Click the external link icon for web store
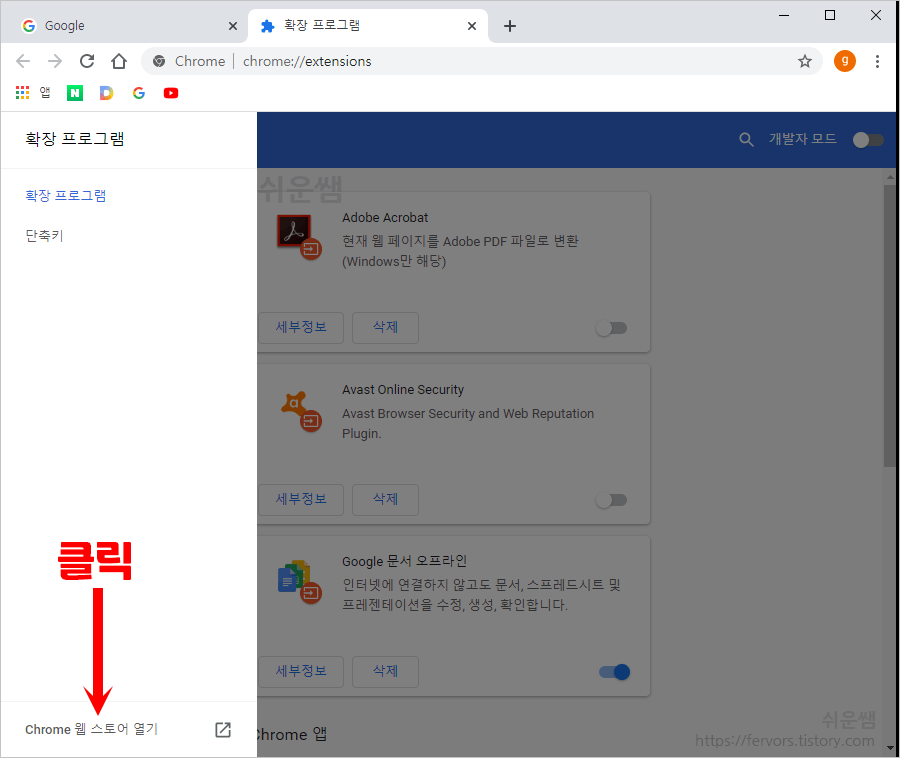 [x=223, y=729]
